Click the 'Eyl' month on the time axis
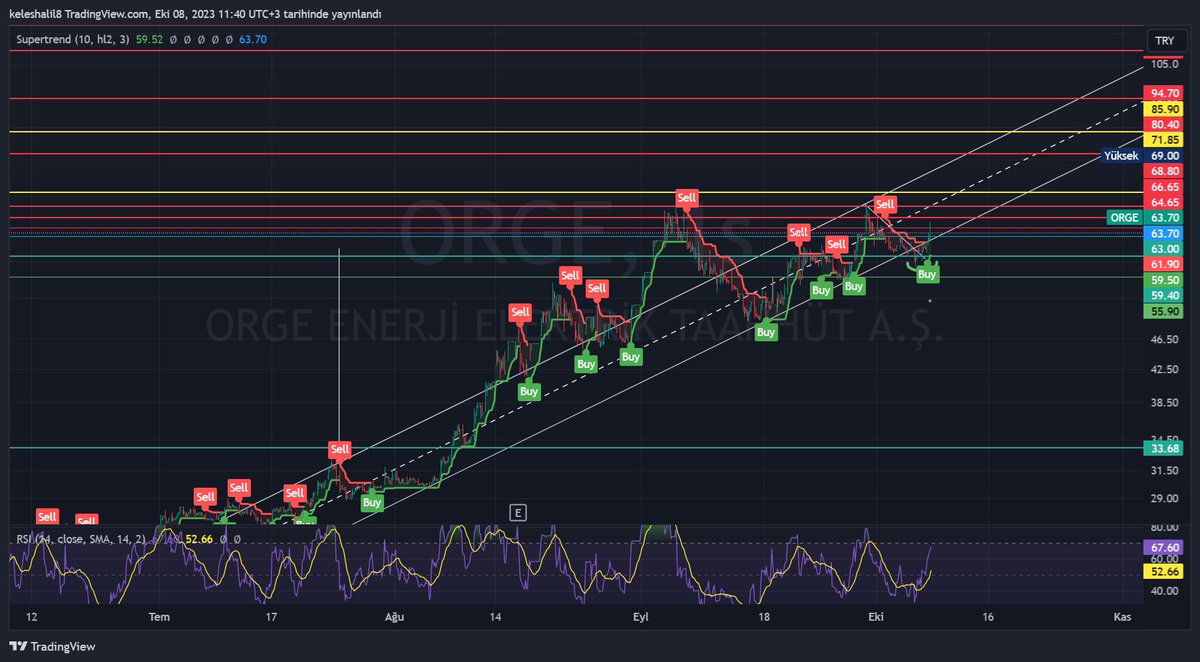1200x662 pixels. coord(640,618)
